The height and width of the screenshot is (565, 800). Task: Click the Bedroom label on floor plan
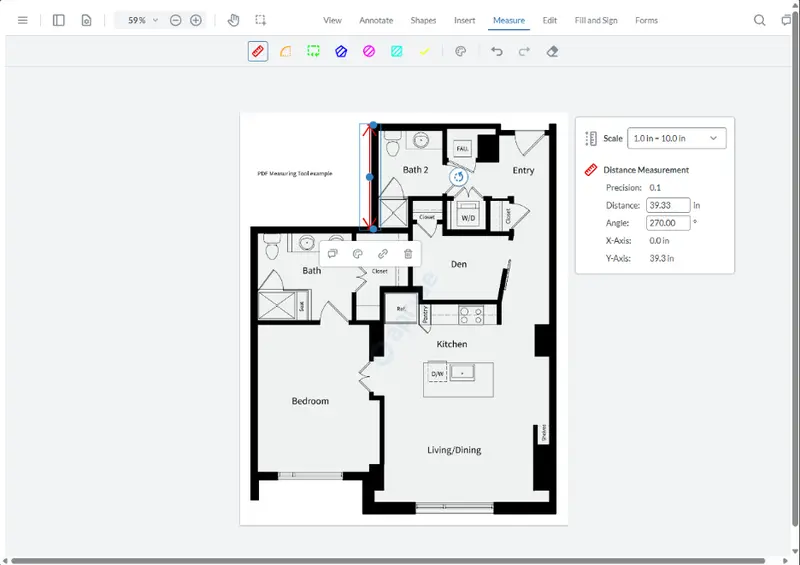310,401
